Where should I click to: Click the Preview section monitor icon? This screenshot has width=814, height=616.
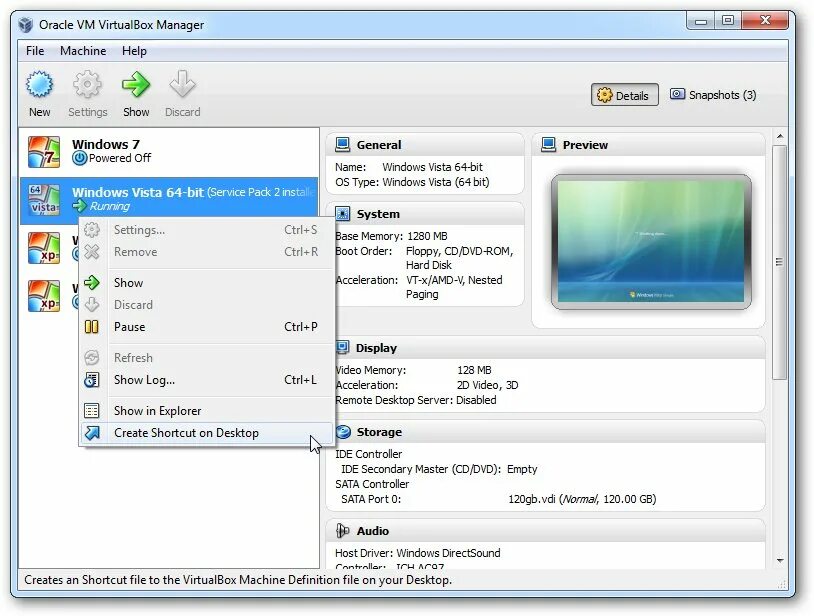coord(548,145)
